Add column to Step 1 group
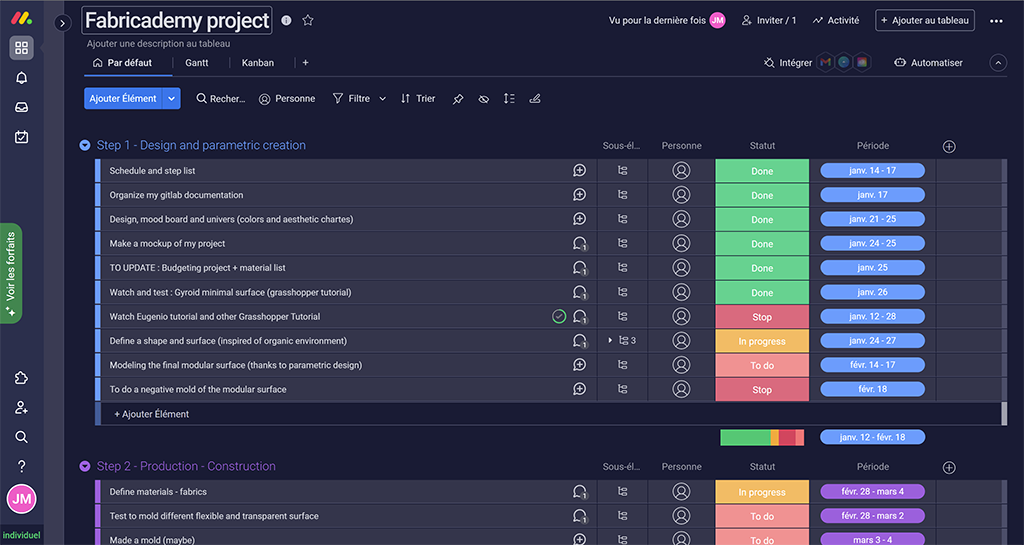This screenshot has height=545, width=1024. pyautogui.click(x=949, y=146)
